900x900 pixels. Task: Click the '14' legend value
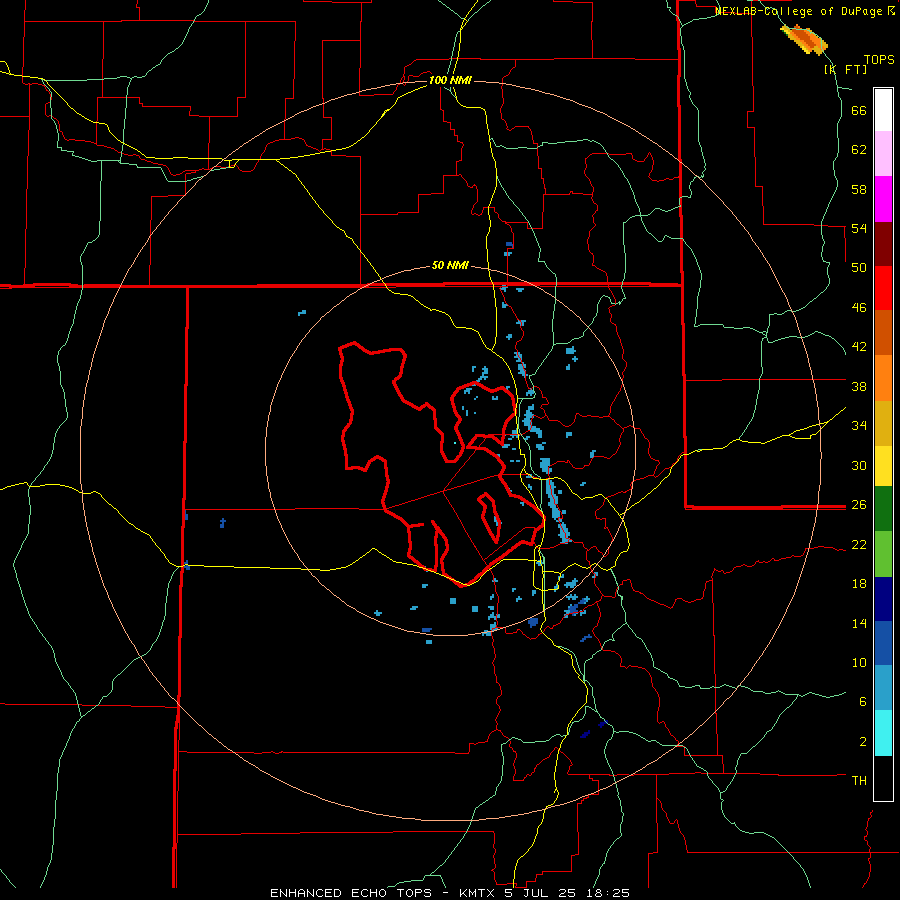point(859,623)
